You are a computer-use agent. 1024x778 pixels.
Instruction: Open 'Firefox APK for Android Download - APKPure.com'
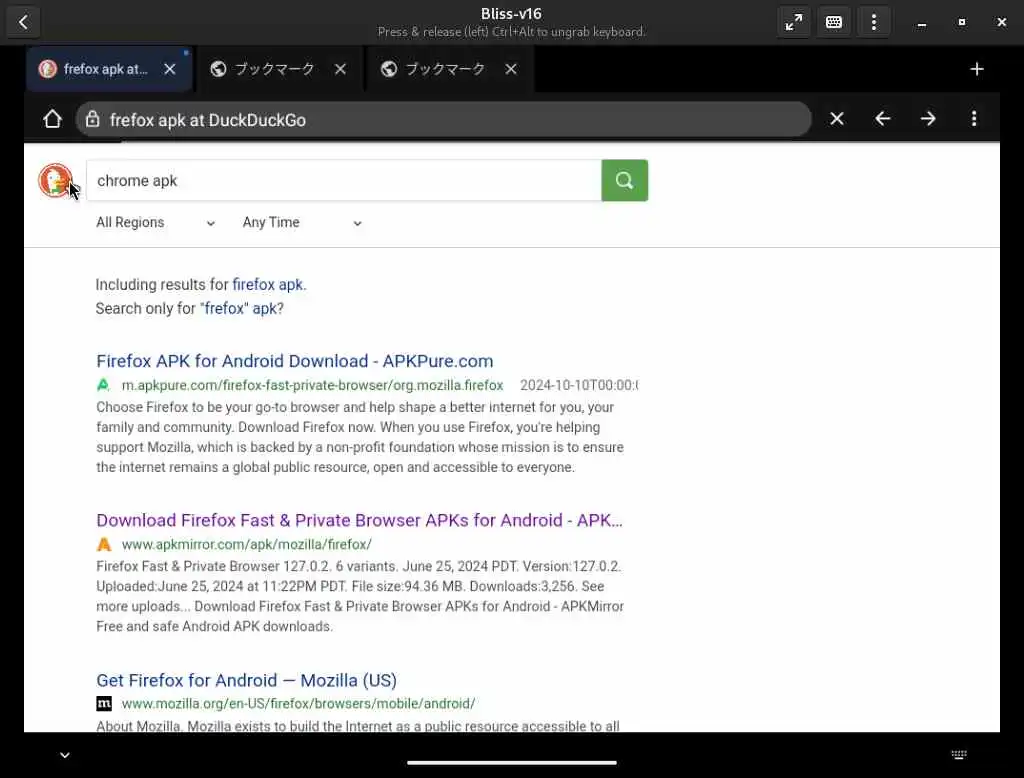295,361
